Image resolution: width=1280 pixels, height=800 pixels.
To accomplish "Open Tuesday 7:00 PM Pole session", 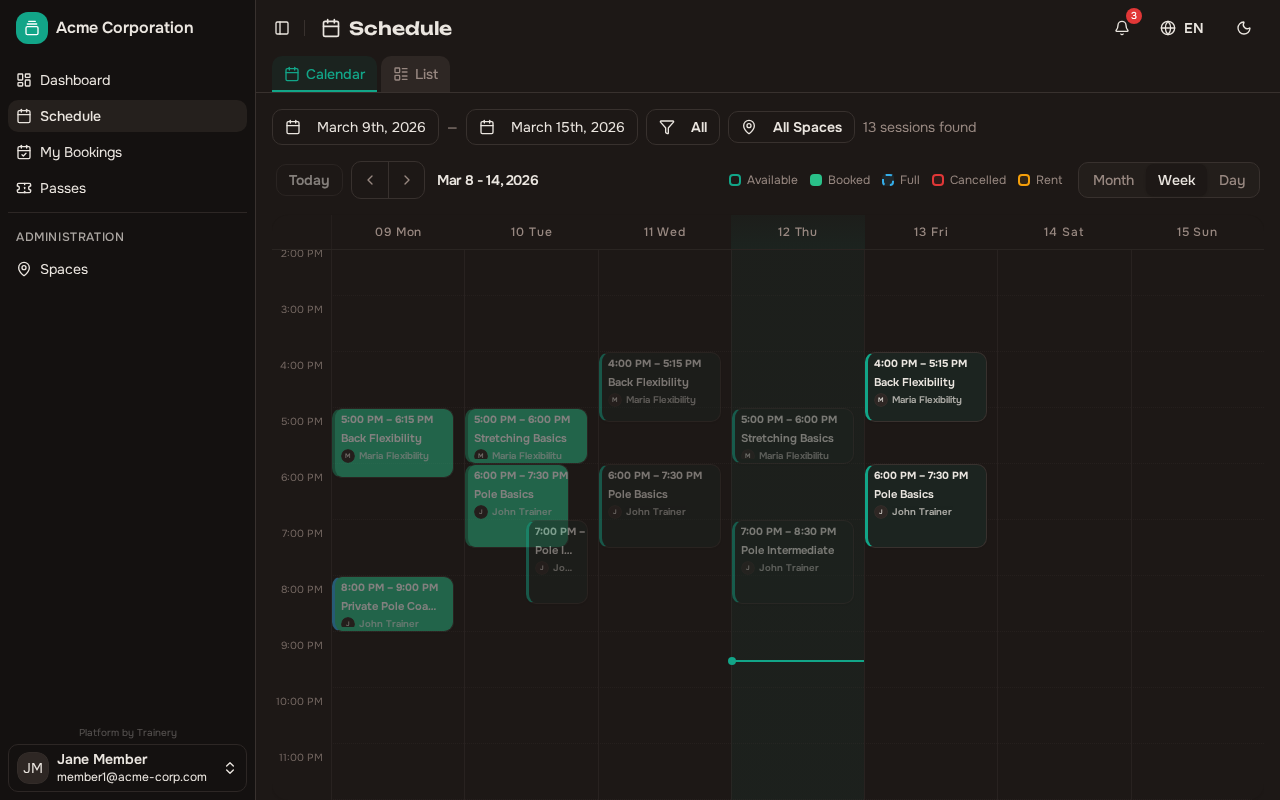I will (x=557, y=562).
